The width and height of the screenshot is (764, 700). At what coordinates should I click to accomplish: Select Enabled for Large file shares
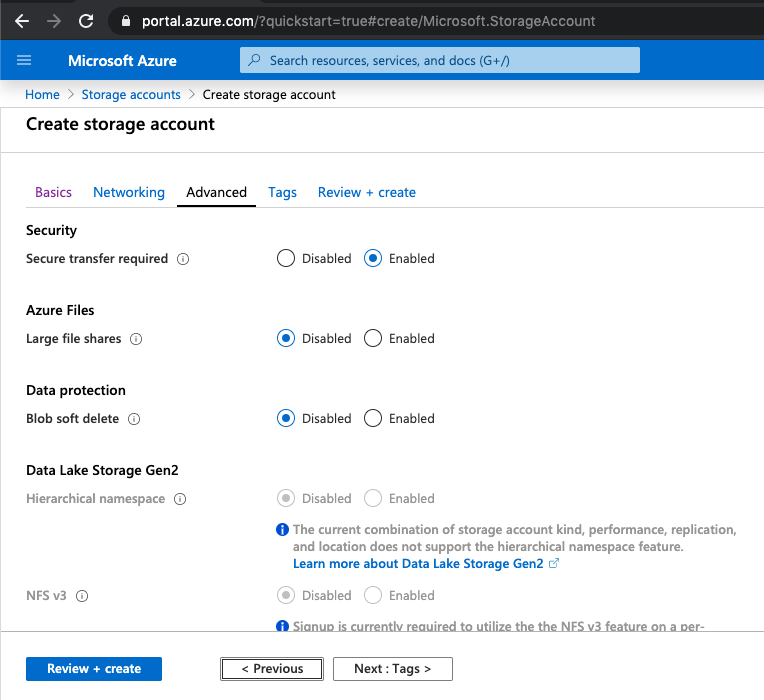(x=373, y=338)
